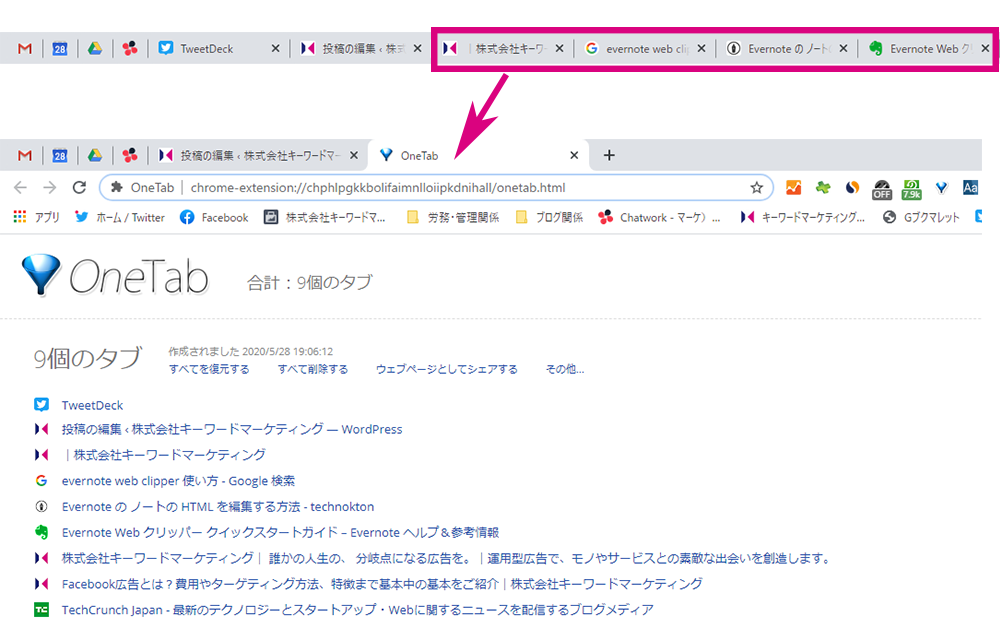This screenshot has width=1000, height=640.
Task: Open the TweetDeck link in the saved list
Action: click(x=92, y=405)
